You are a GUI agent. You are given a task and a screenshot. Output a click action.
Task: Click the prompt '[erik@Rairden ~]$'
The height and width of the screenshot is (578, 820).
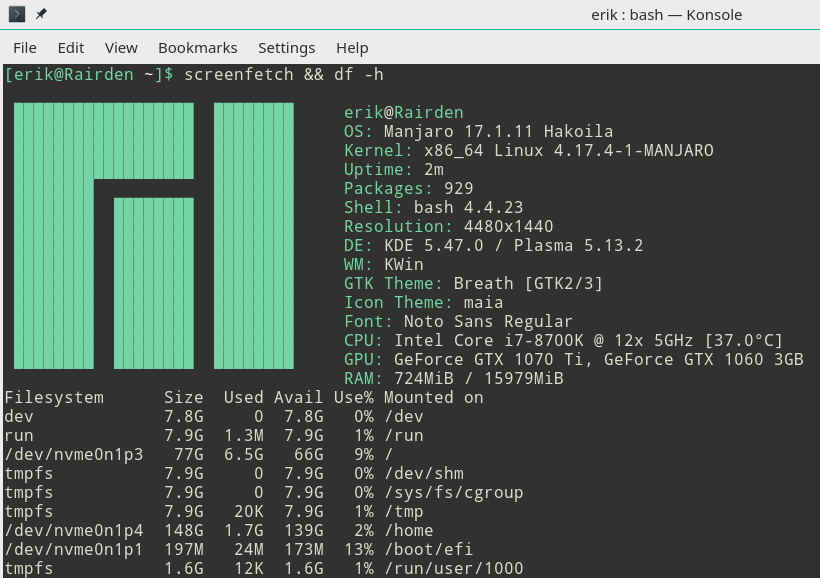(89, 74)
